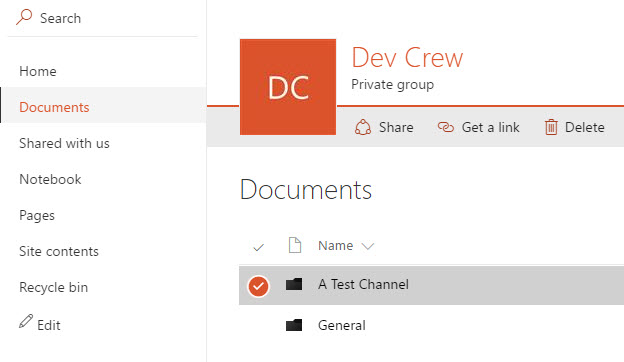This screenshot has width=624, height=362.
Task: Click into the Search field
Action: click(103, 18)
